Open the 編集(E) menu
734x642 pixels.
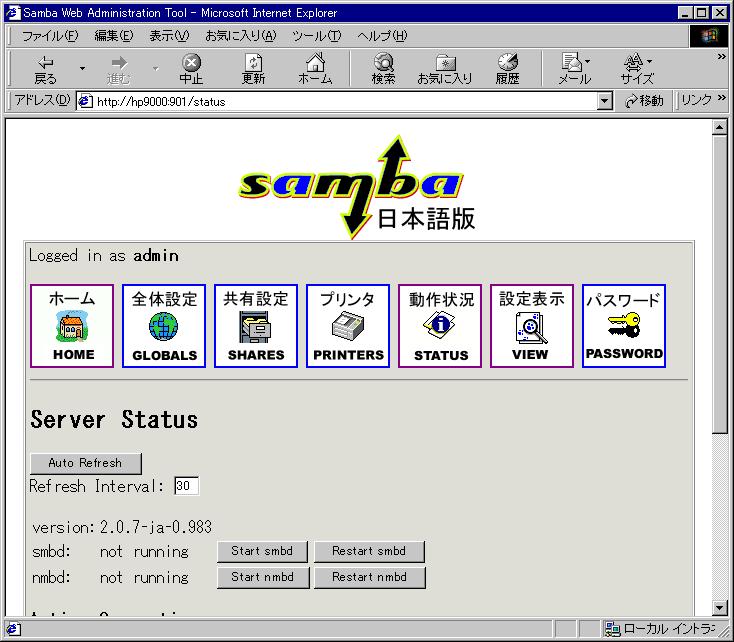(x=114, y=36)
